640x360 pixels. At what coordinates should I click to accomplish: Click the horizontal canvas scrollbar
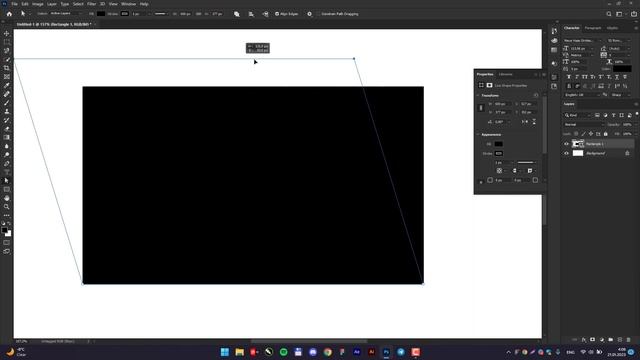click(309, 341)
